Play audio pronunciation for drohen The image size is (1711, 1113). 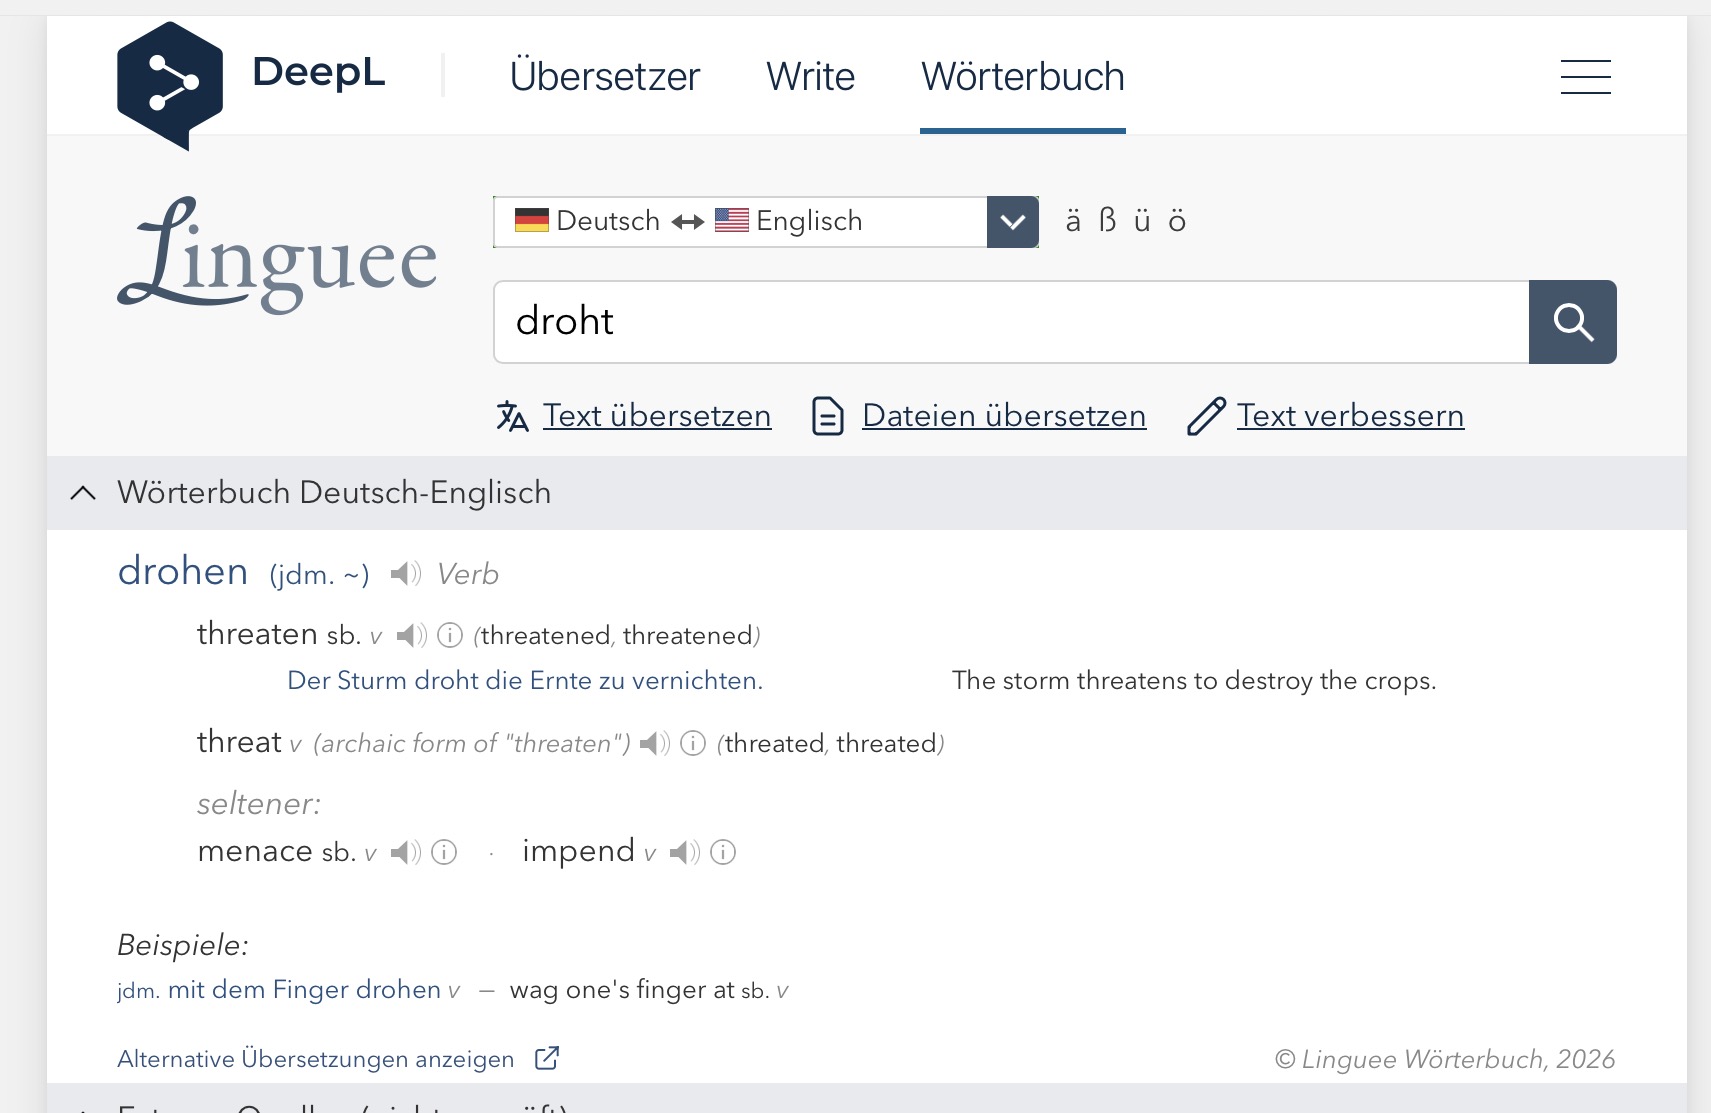point(405,574)
